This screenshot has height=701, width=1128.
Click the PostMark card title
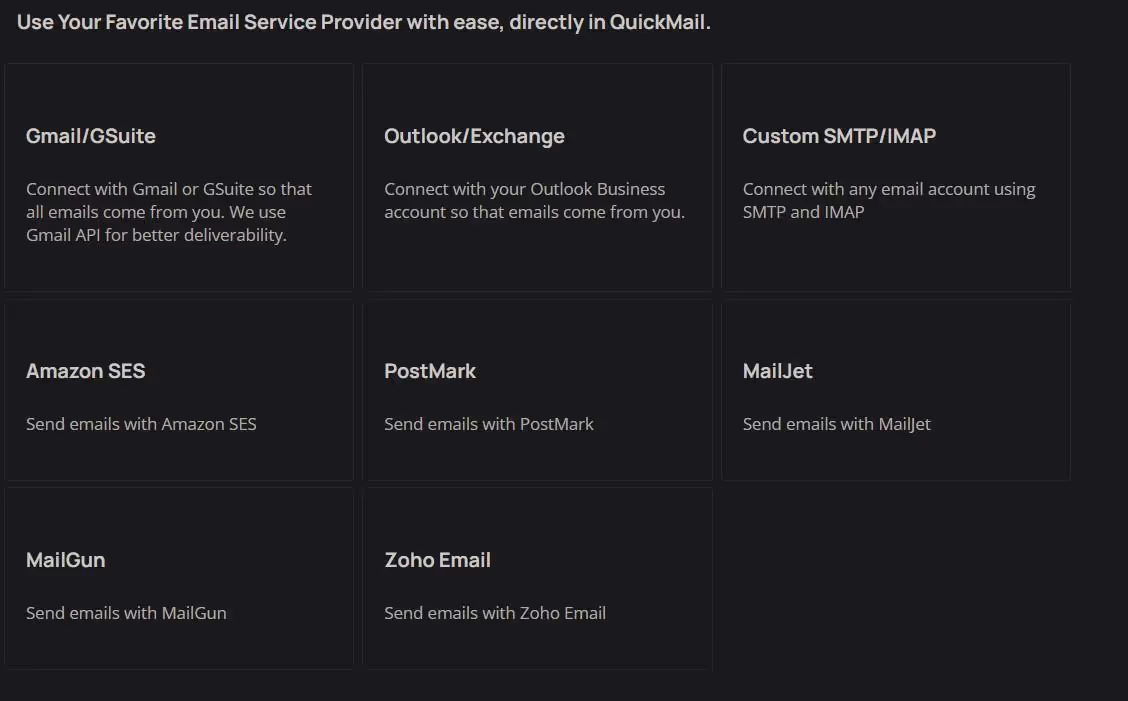pos(430,371)
